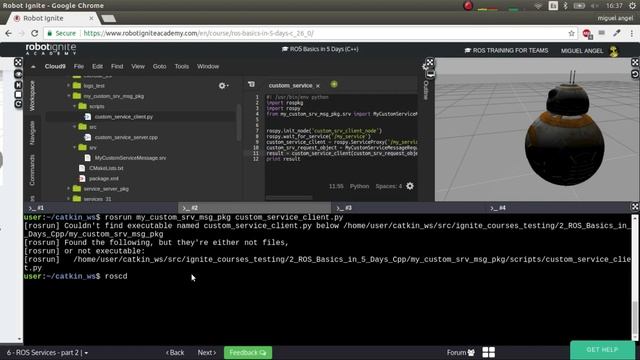This screenshot has height=360, width=640.
Task: Open editor settings gear in status bar
Action: pos(410,186)
